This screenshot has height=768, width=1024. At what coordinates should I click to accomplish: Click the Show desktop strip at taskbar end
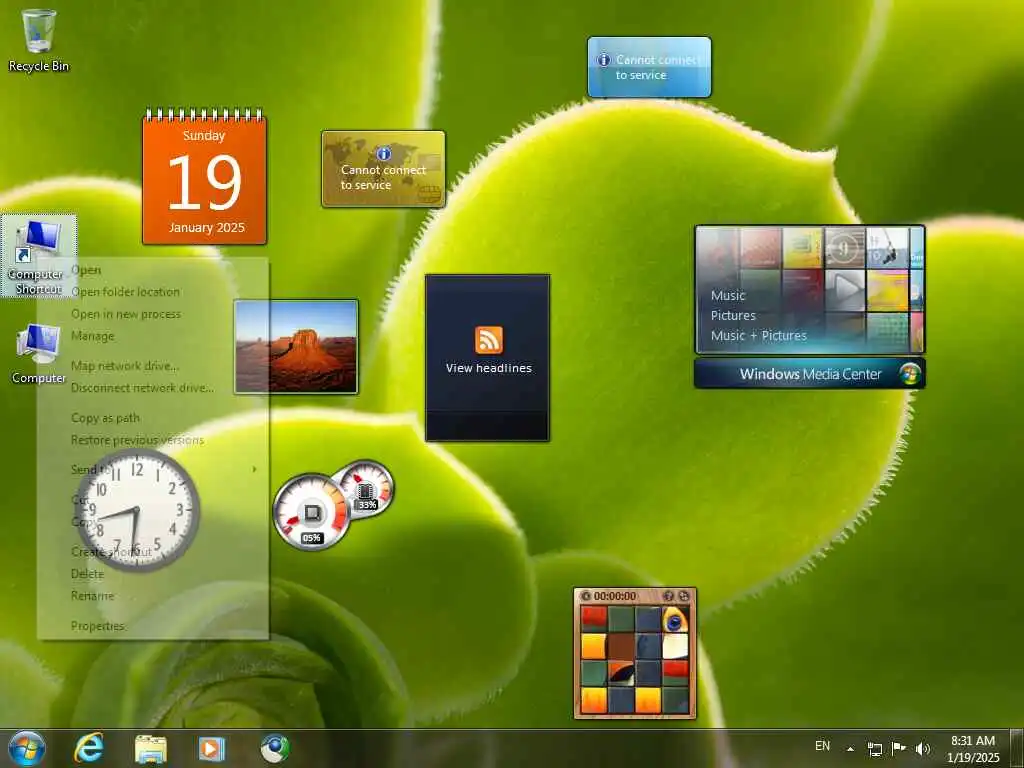click(1018, 748)
